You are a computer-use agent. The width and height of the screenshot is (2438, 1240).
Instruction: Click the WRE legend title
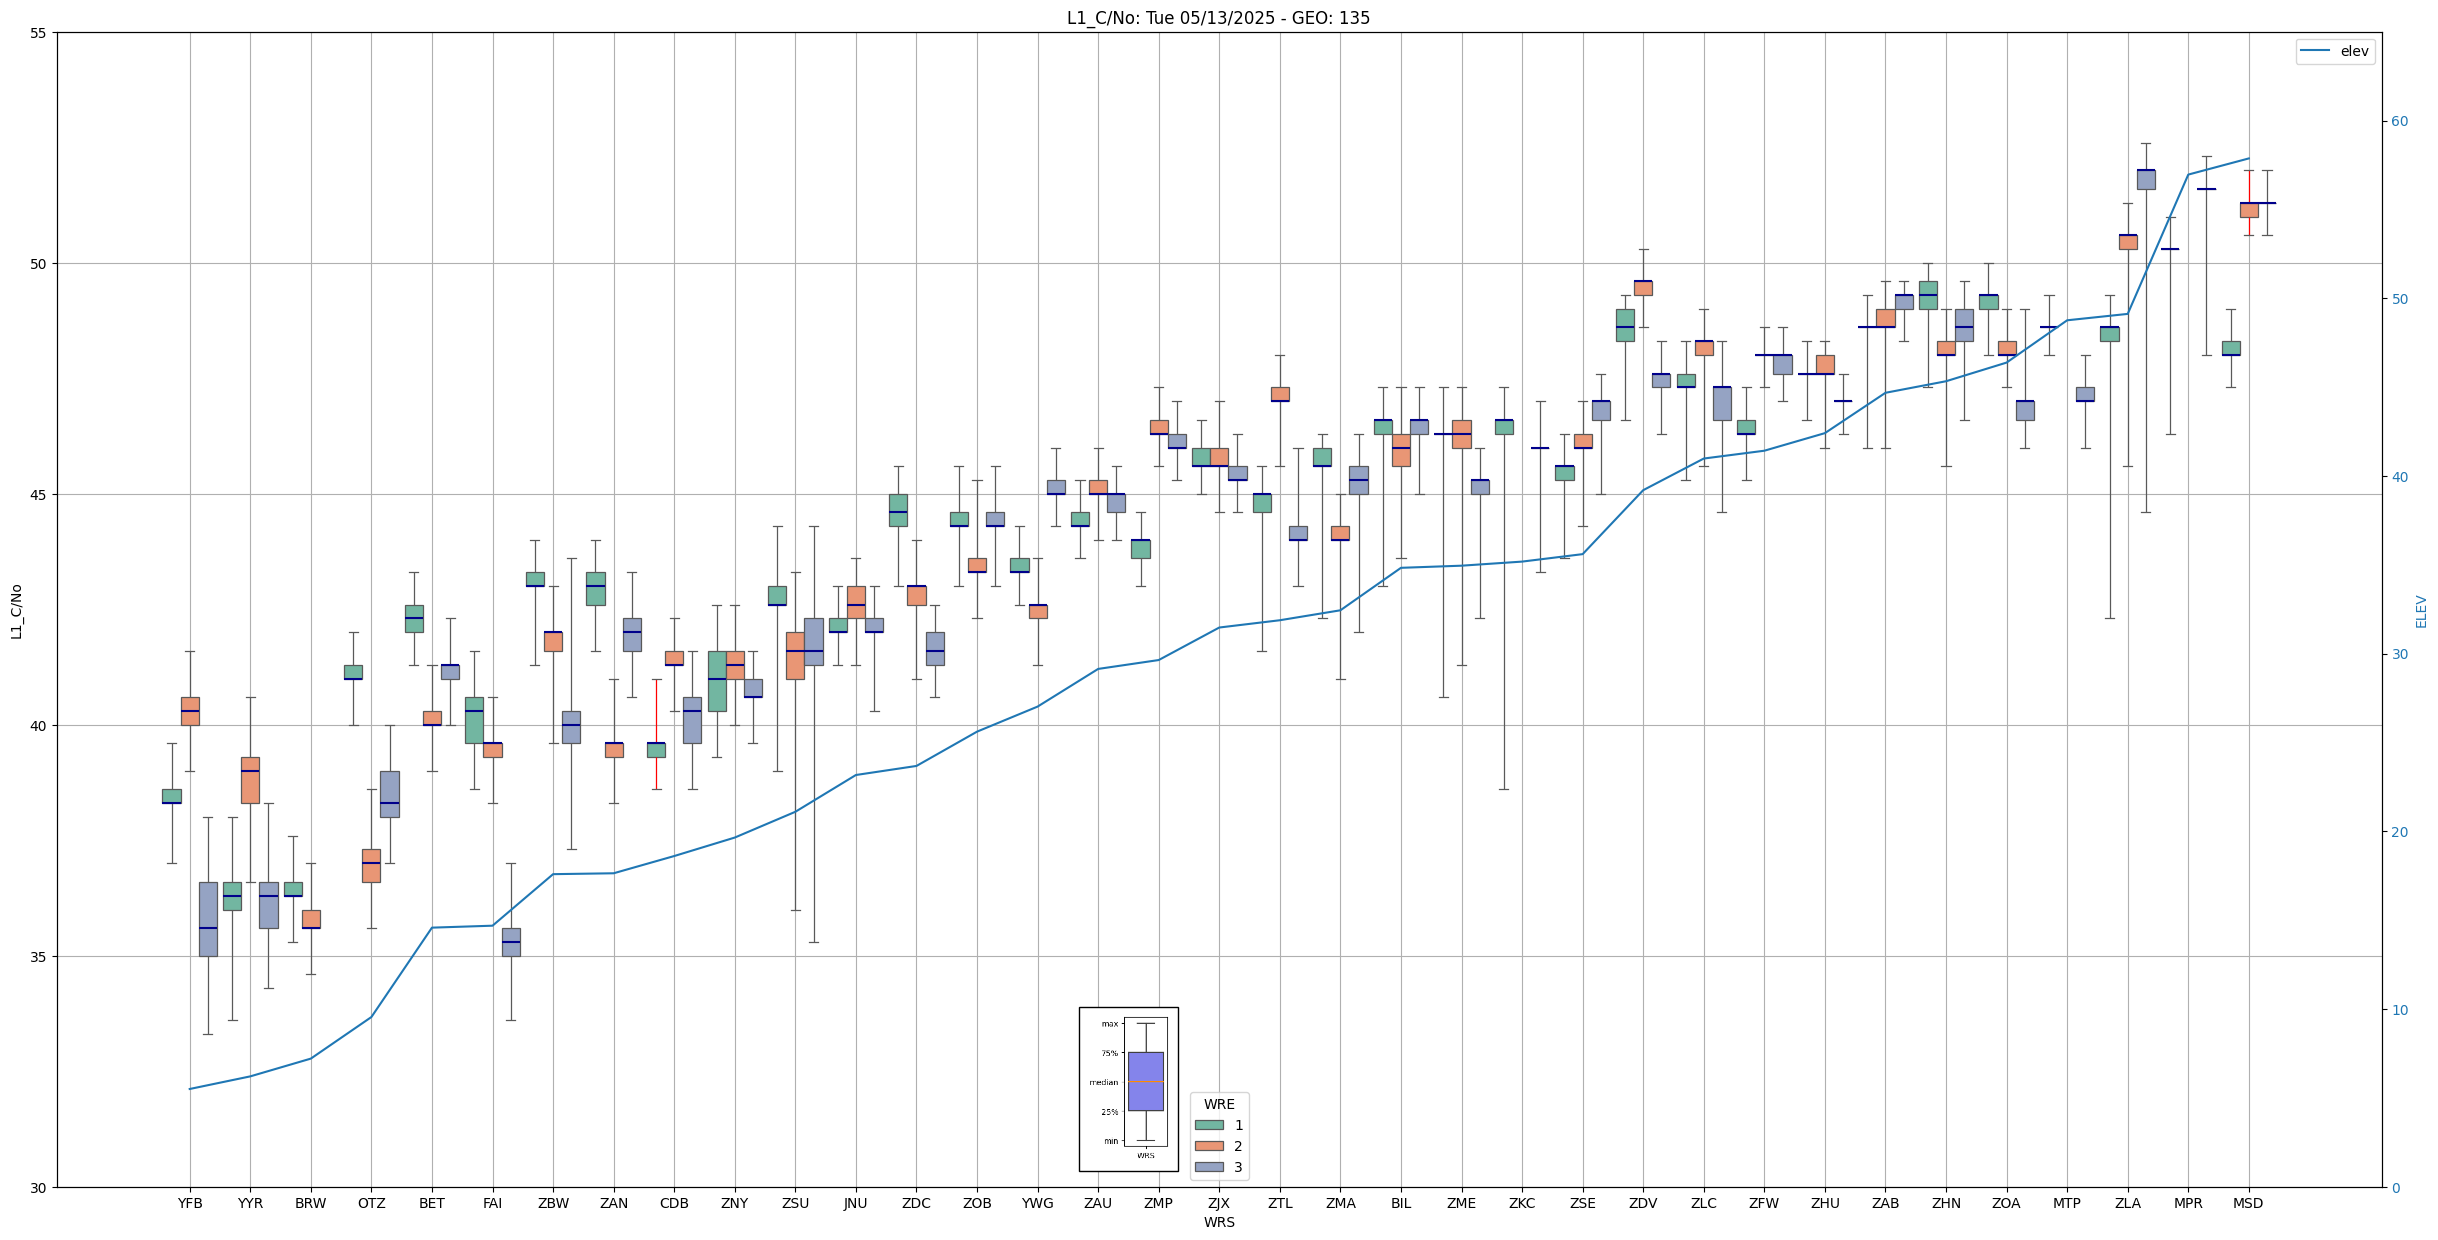pos(1219,1104)
